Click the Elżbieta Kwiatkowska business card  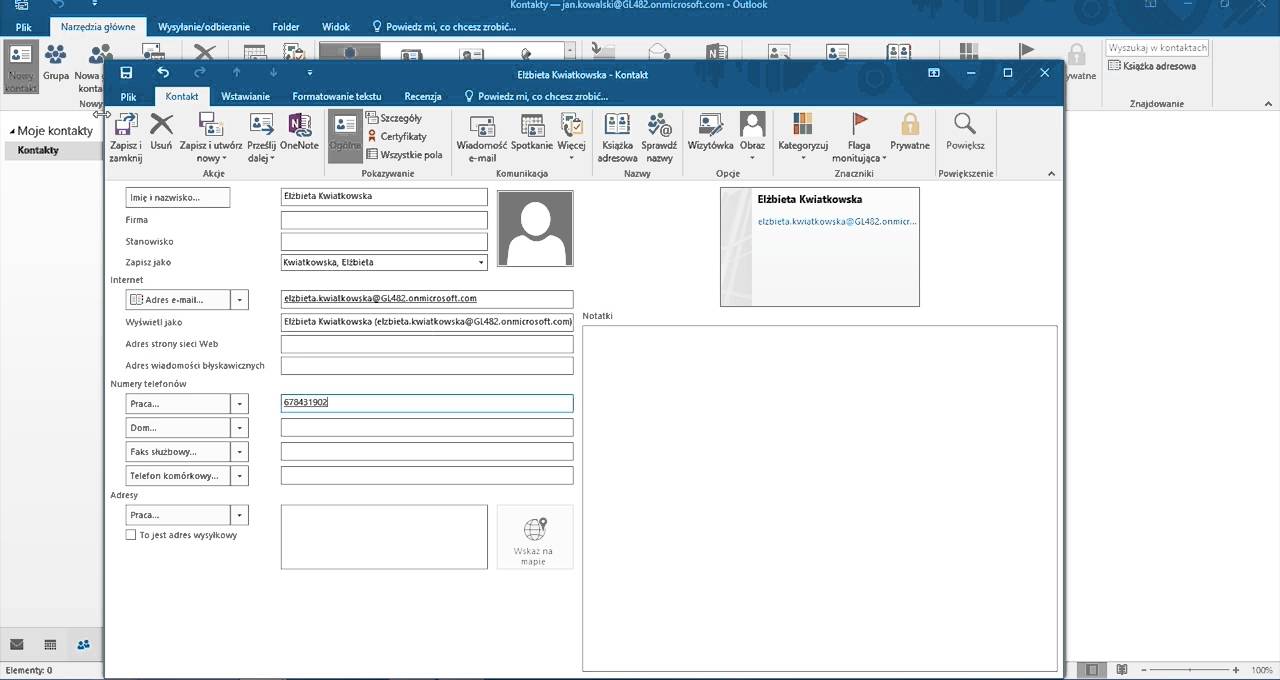tap(820, 247)
